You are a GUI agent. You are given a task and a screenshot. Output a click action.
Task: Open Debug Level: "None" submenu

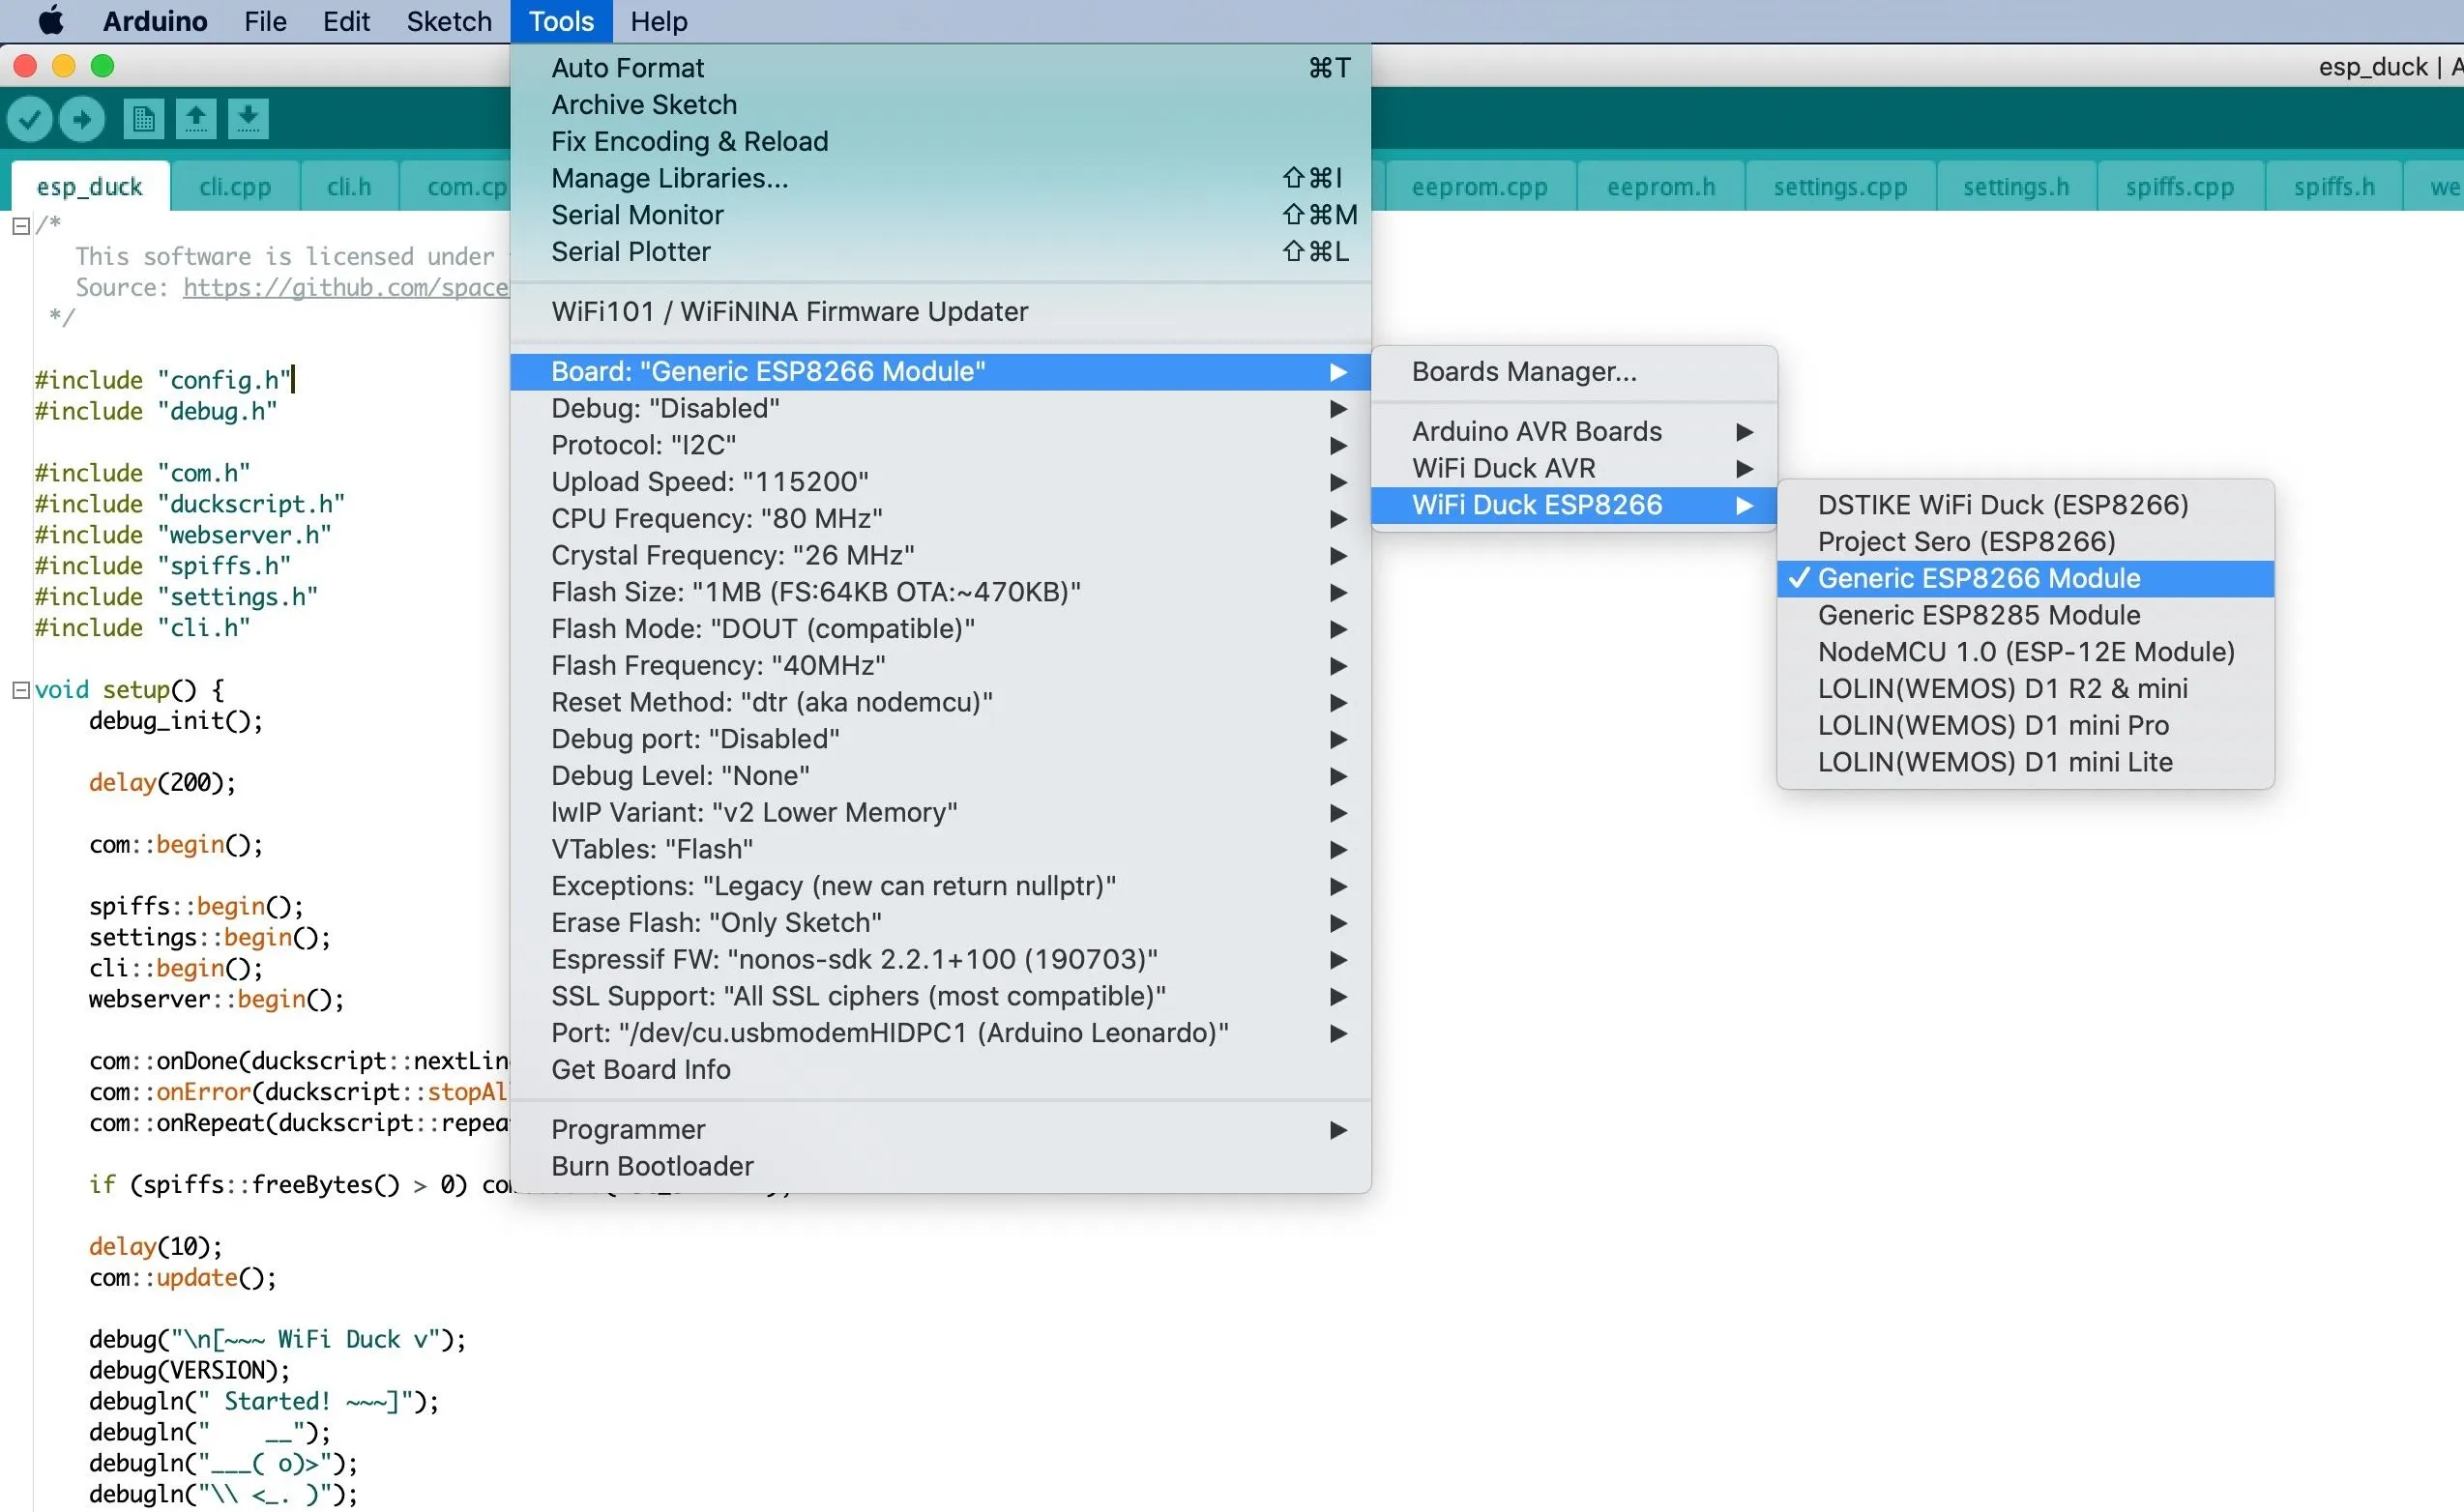[940, 776]
